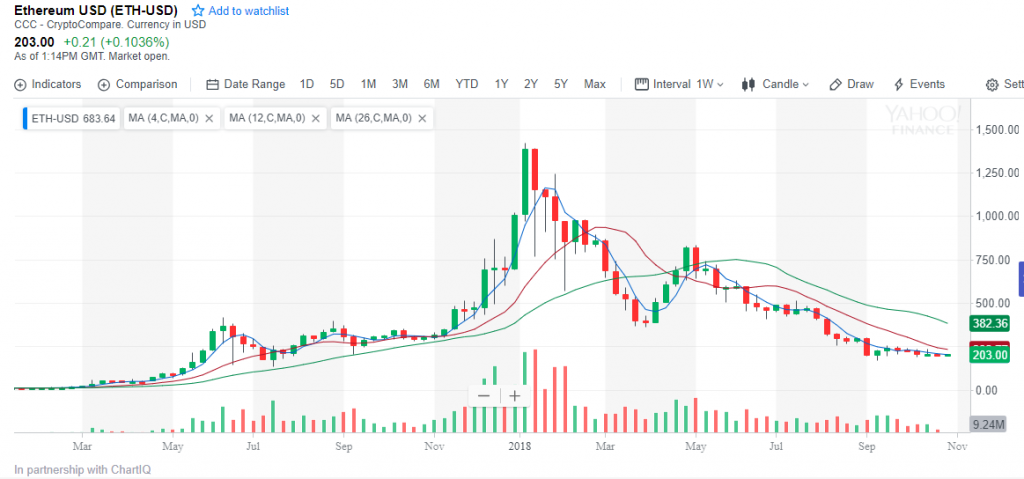Screen dimensions: 1024x479
Task: Click the Nov label at axis end
Action: click(x=957, y=448)
